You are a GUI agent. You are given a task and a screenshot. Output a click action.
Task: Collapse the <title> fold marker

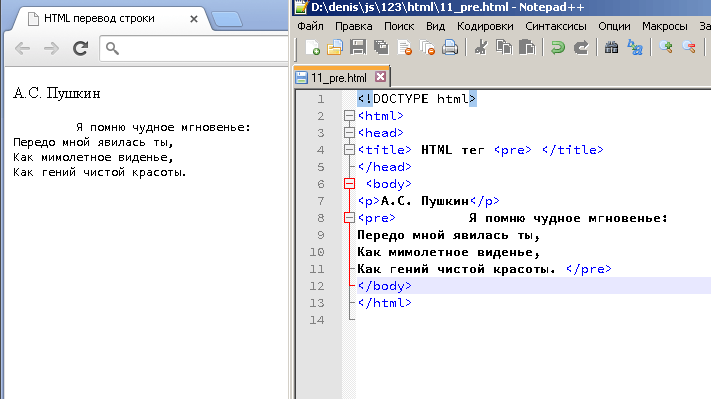(349, 150)
